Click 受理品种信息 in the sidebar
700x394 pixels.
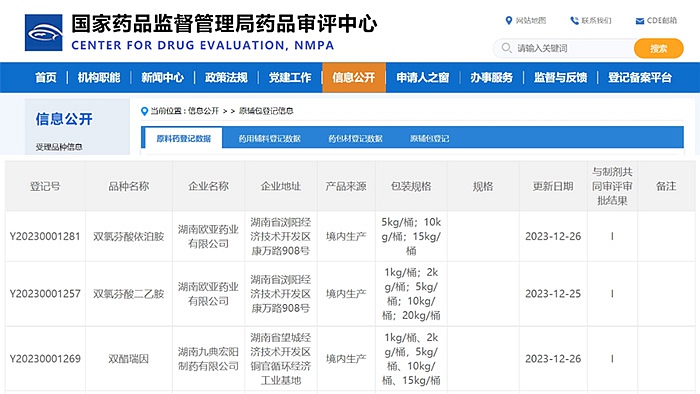[59, 147]
